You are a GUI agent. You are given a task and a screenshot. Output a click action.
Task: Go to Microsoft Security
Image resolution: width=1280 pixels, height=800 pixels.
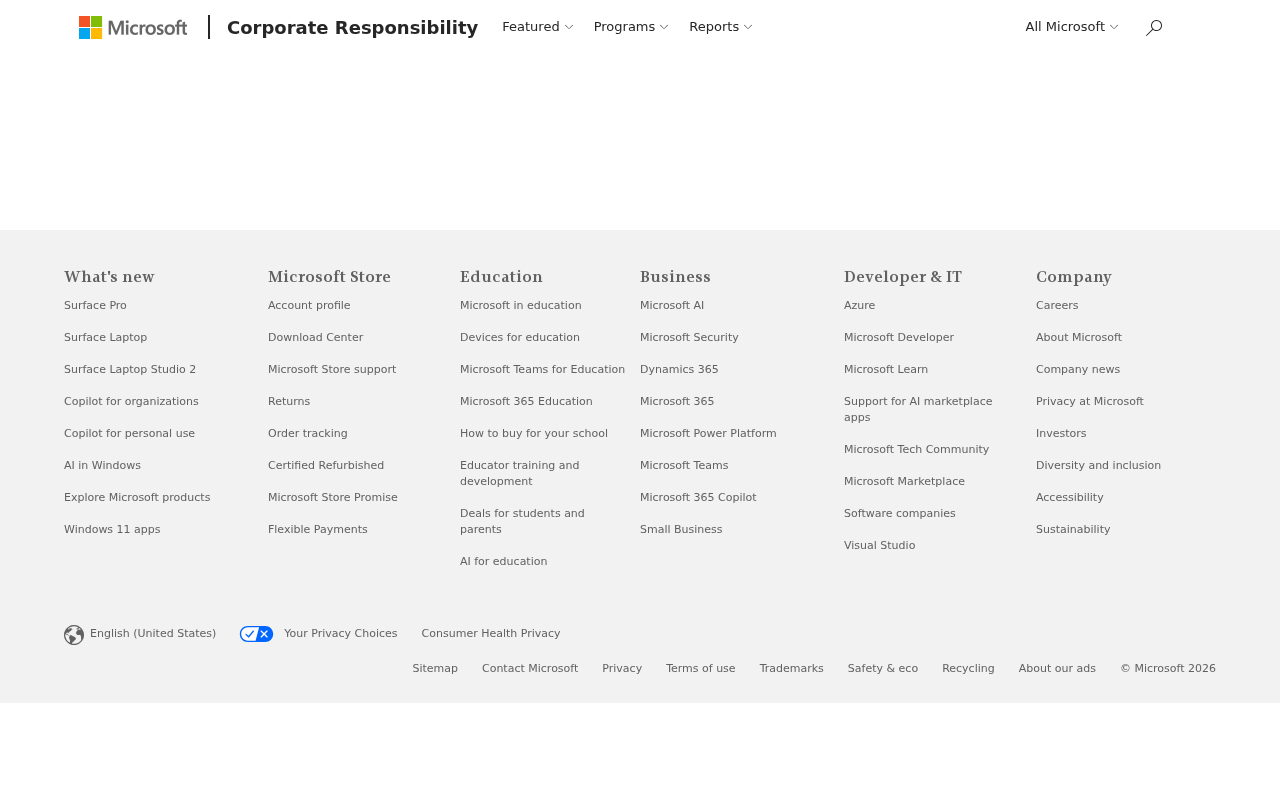coord(689,338)
